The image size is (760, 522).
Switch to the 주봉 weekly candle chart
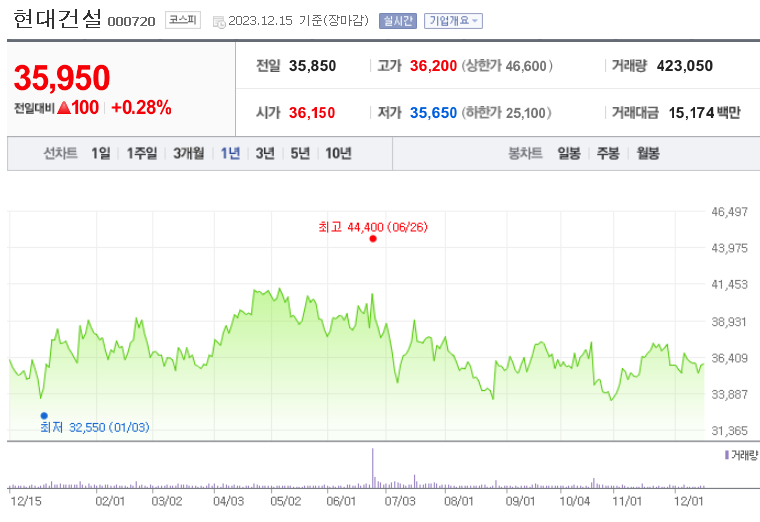click(x=608, y=154)
